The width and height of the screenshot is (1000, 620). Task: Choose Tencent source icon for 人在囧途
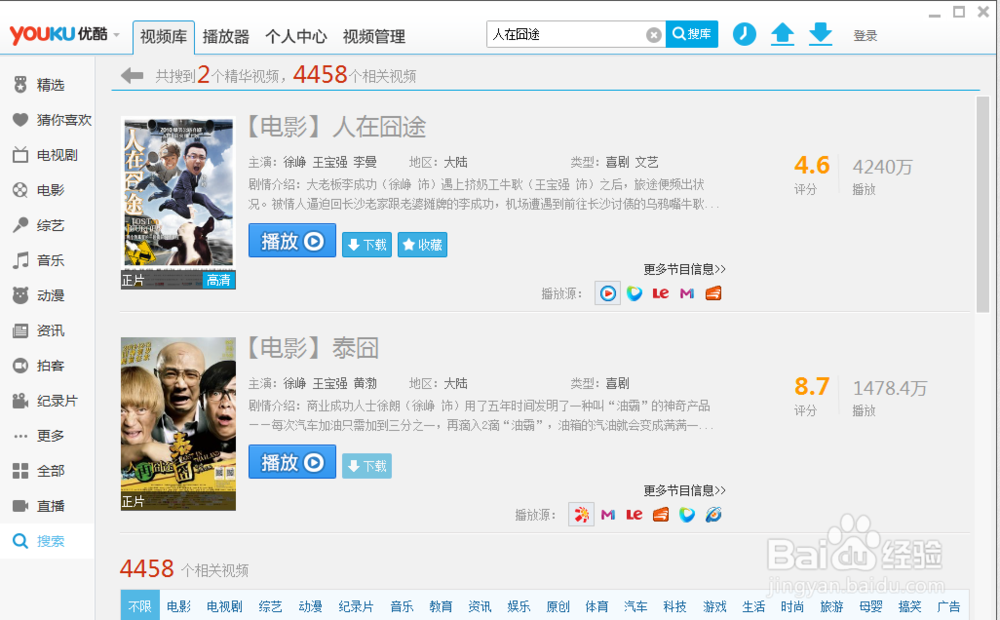point(634,293)
